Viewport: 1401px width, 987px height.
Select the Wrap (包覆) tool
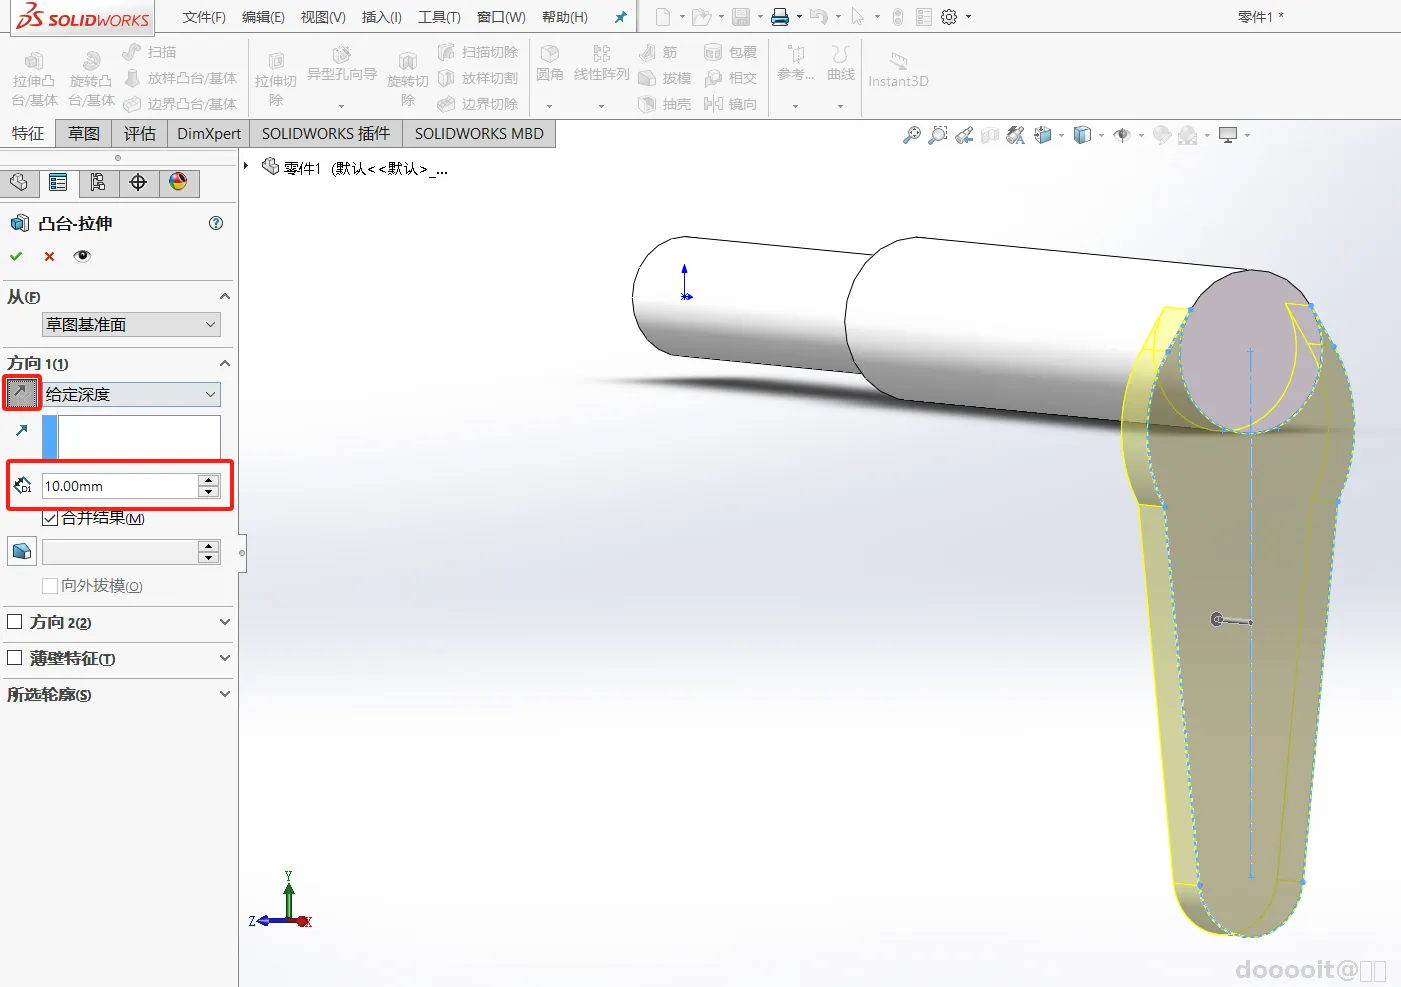click(x=730, y=52)
